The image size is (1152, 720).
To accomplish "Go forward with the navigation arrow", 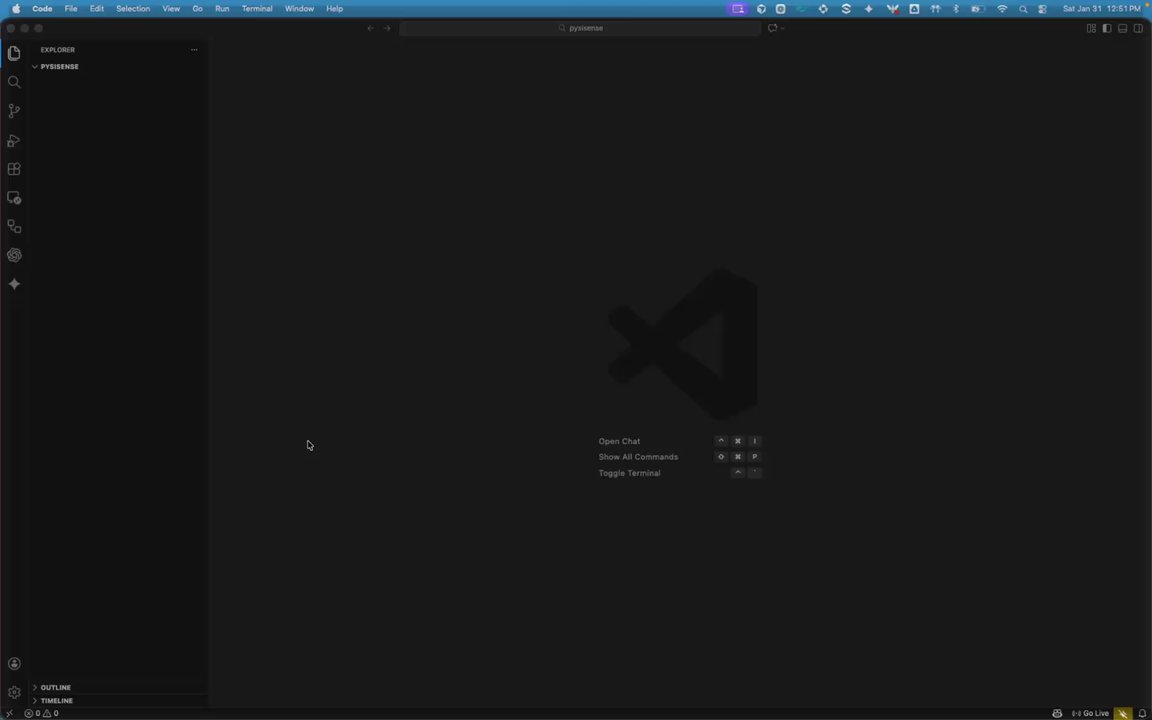I will tap(387, 28).
